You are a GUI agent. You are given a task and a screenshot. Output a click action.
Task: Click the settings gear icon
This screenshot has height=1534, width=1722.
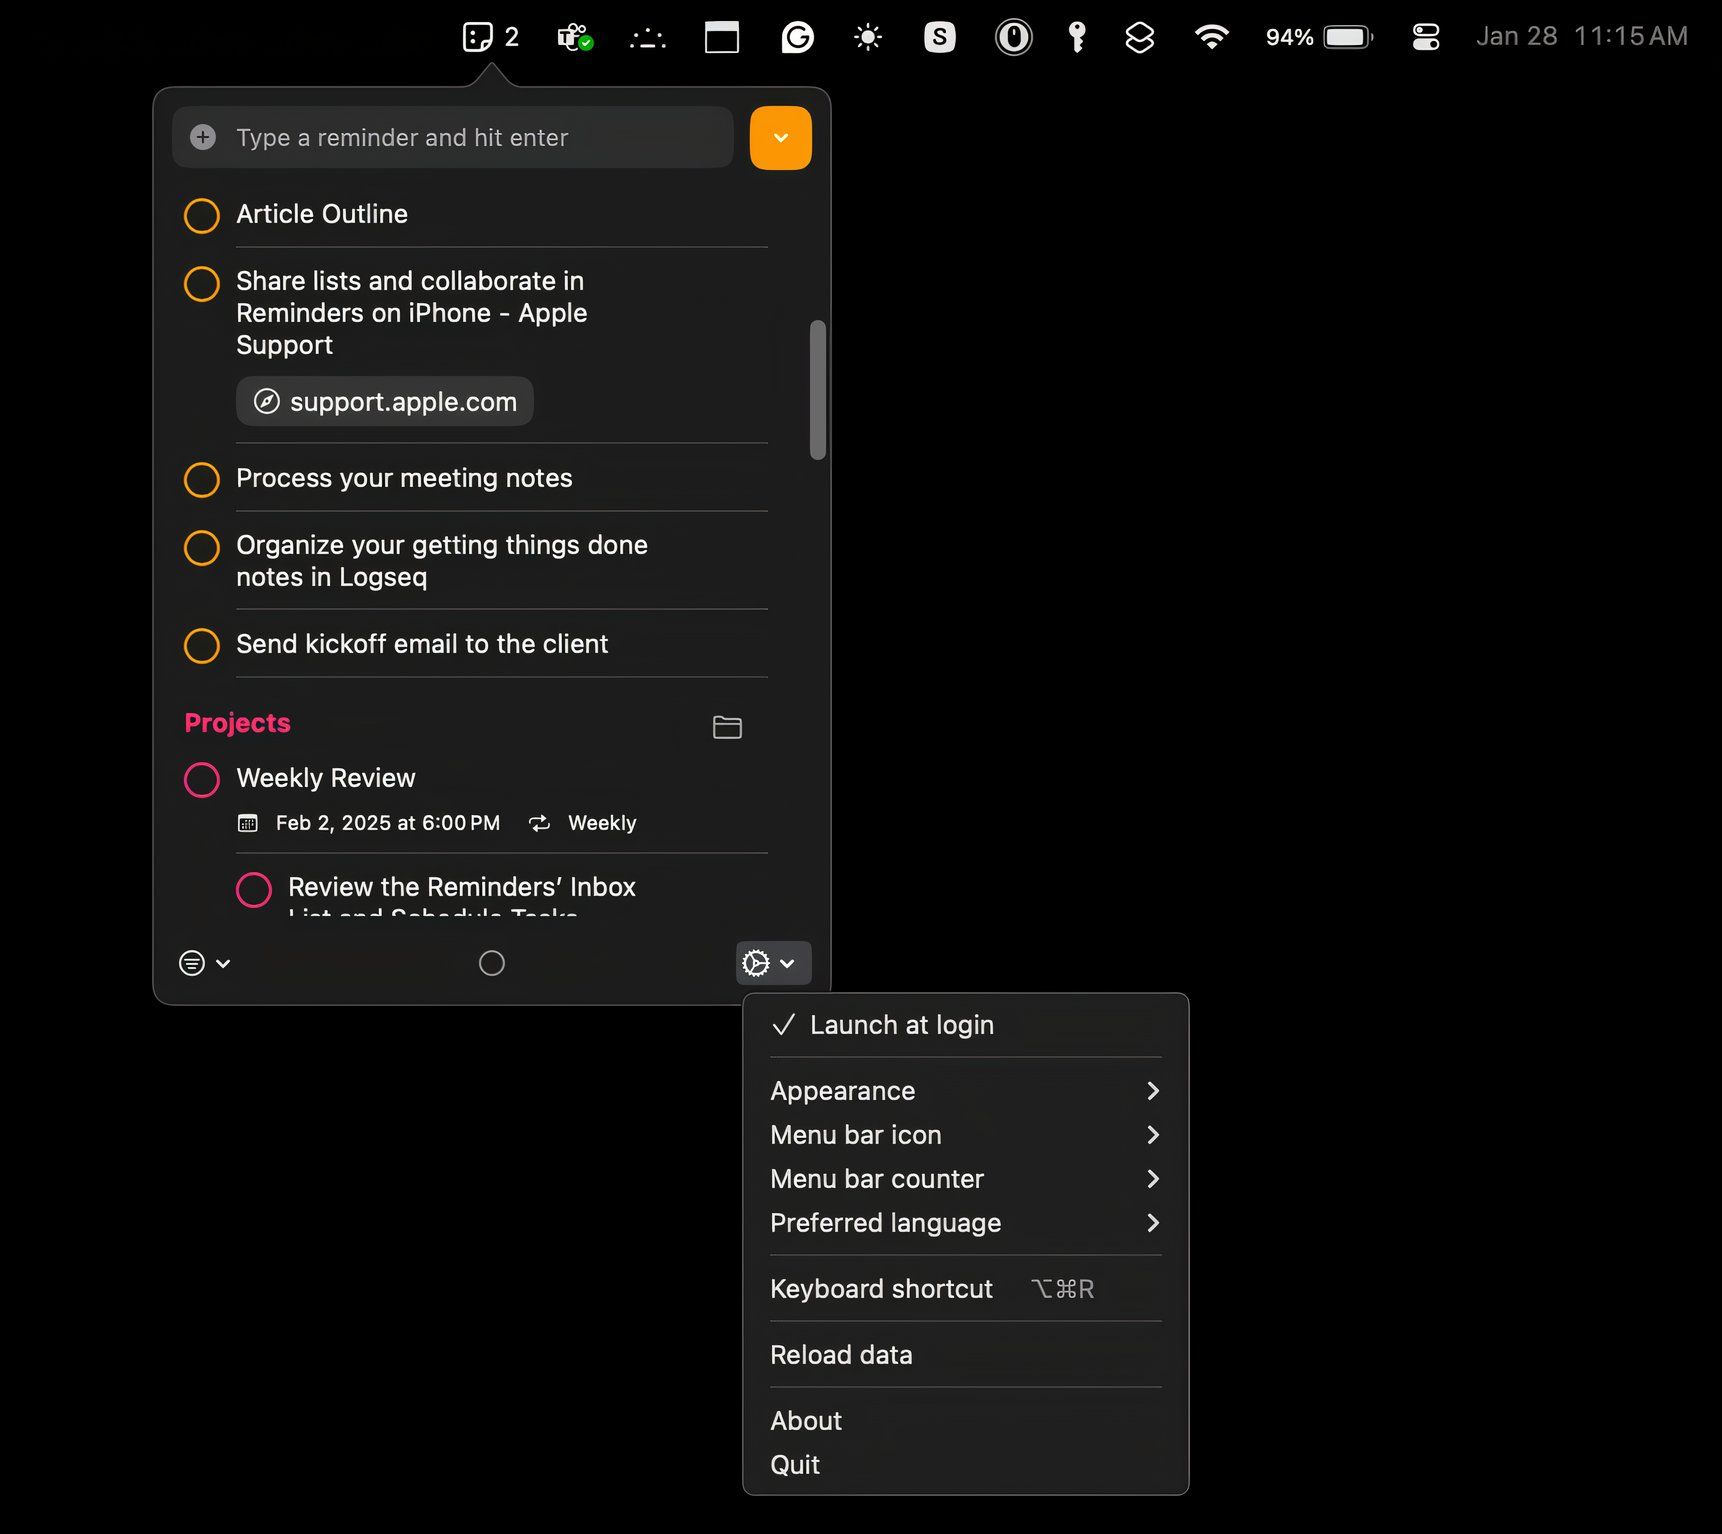(756, 963)
